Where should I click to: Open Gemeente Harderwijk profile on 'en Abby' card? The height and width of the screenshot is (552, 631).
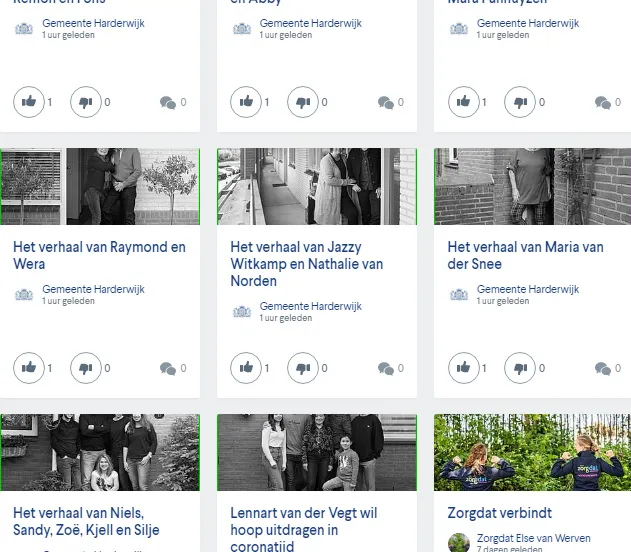(311, 23)
